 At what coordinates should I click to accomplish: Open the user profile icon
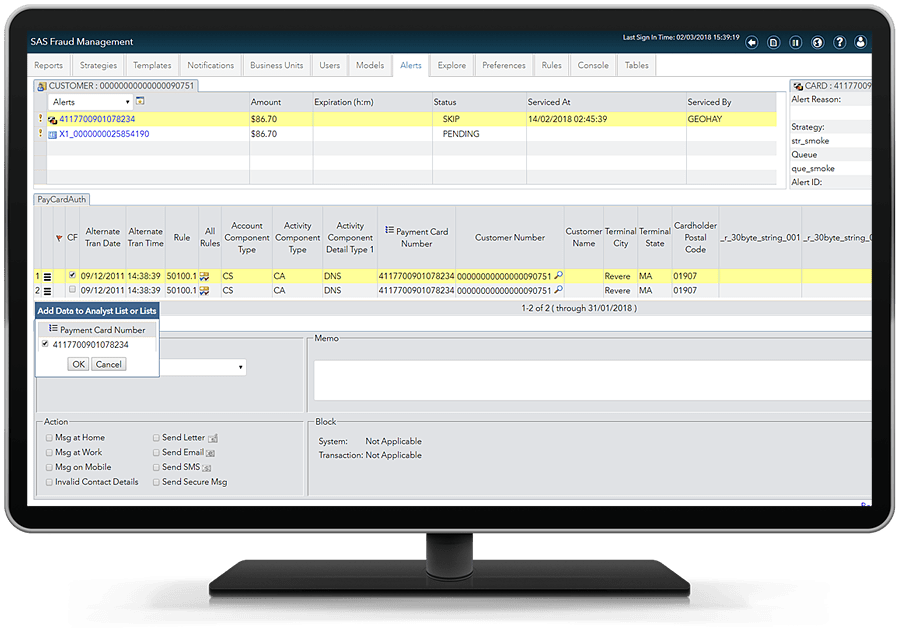pos(861,43)
